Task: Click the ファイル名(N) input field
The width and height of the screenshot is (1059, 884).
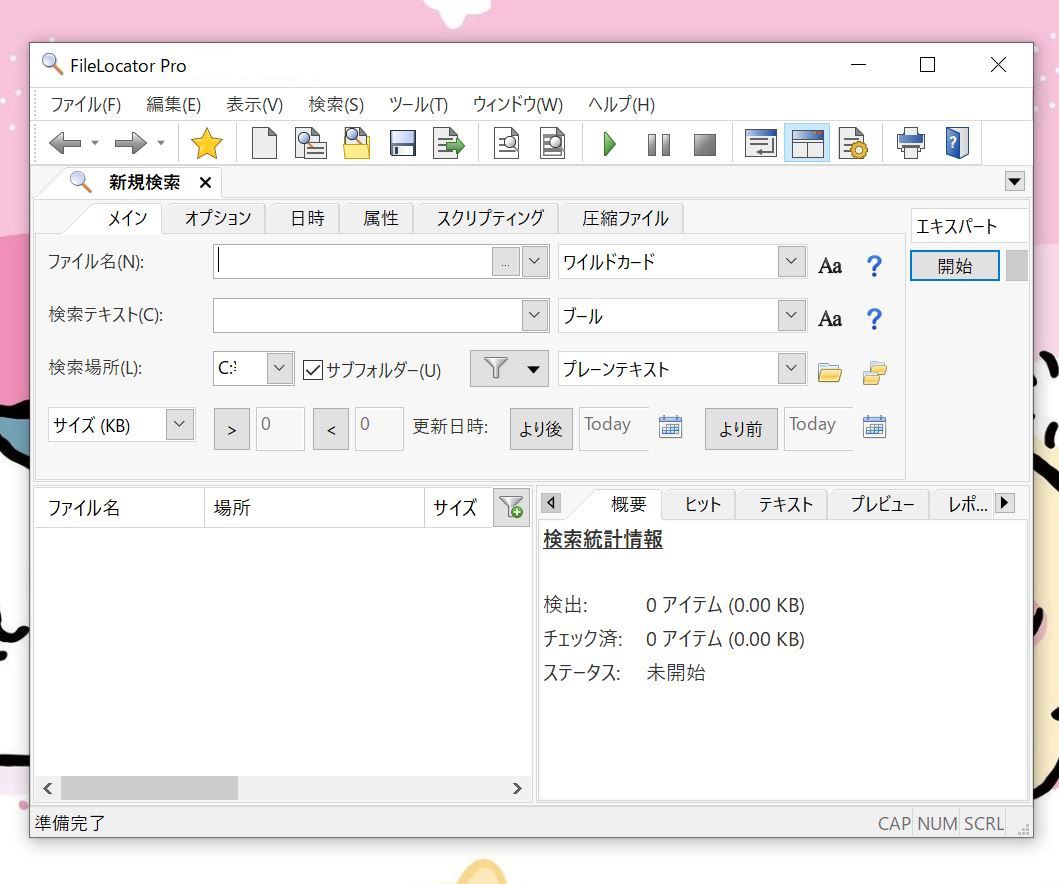Action: pos(353,261)
